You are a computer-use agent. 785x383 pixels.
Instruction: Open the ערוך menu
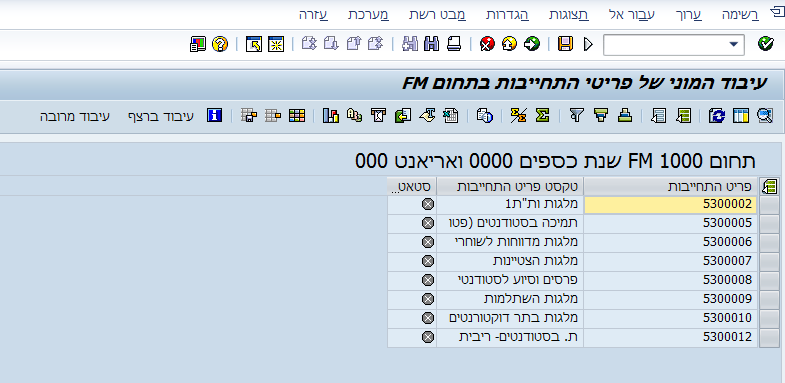pos(690,15)
